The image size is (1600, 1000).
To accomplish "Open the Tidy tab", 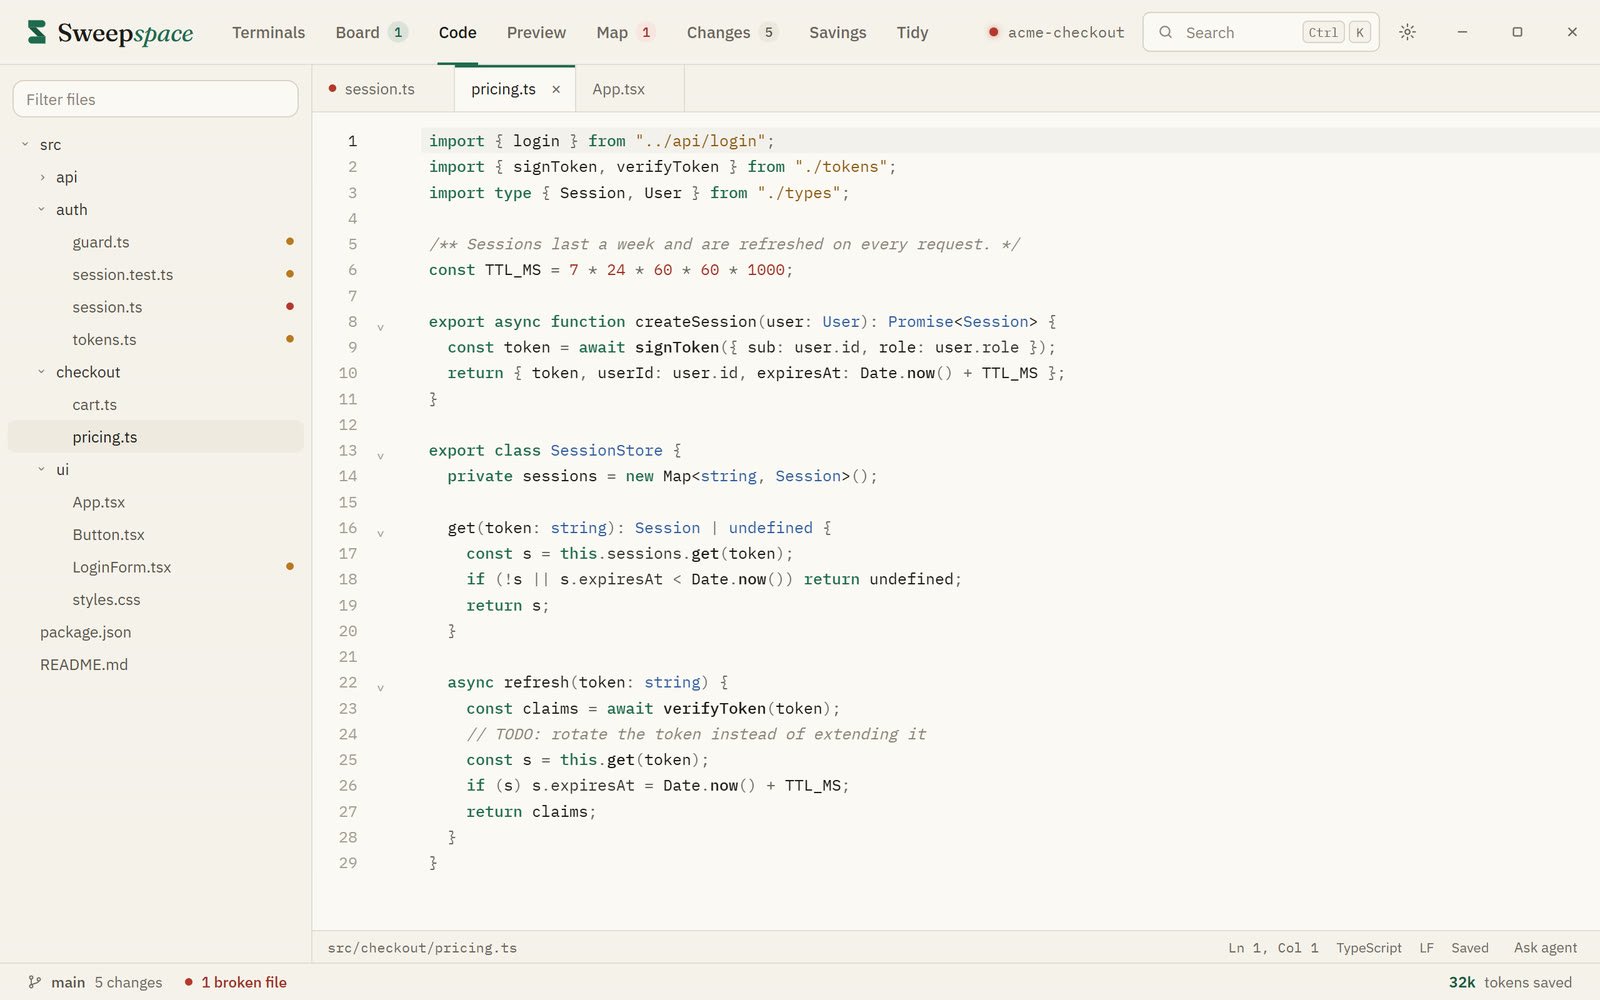I will pyautogui.click(x=912, y=32).
